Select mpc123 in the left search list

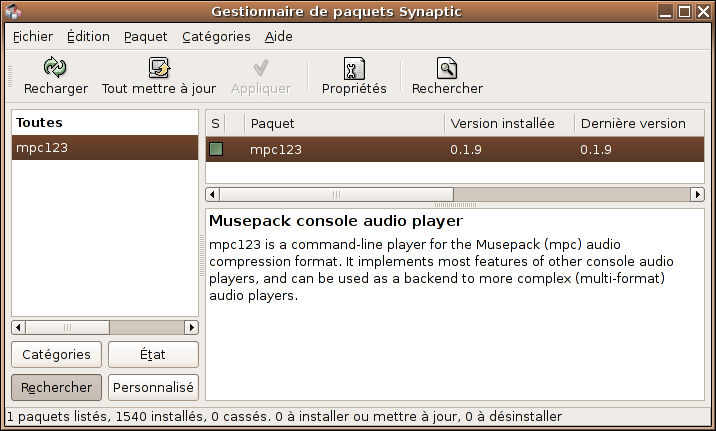(x=105, y=147)
